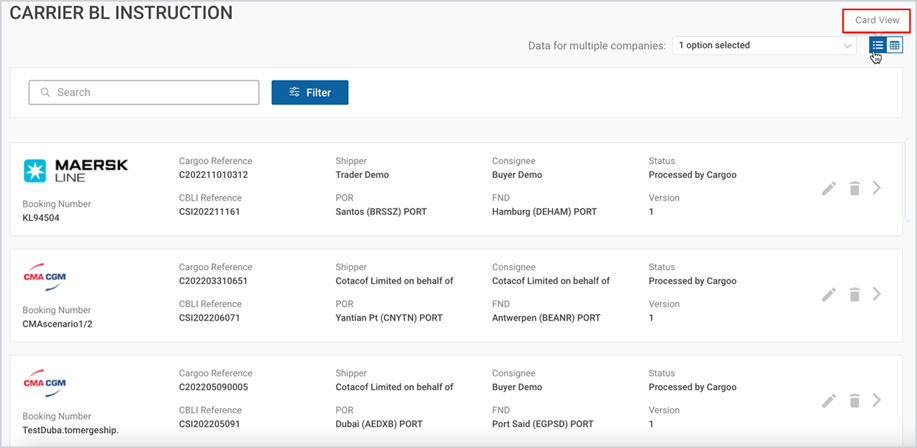
Task: Select Cargoo Reference C202203310651
Action: point(213,281)
